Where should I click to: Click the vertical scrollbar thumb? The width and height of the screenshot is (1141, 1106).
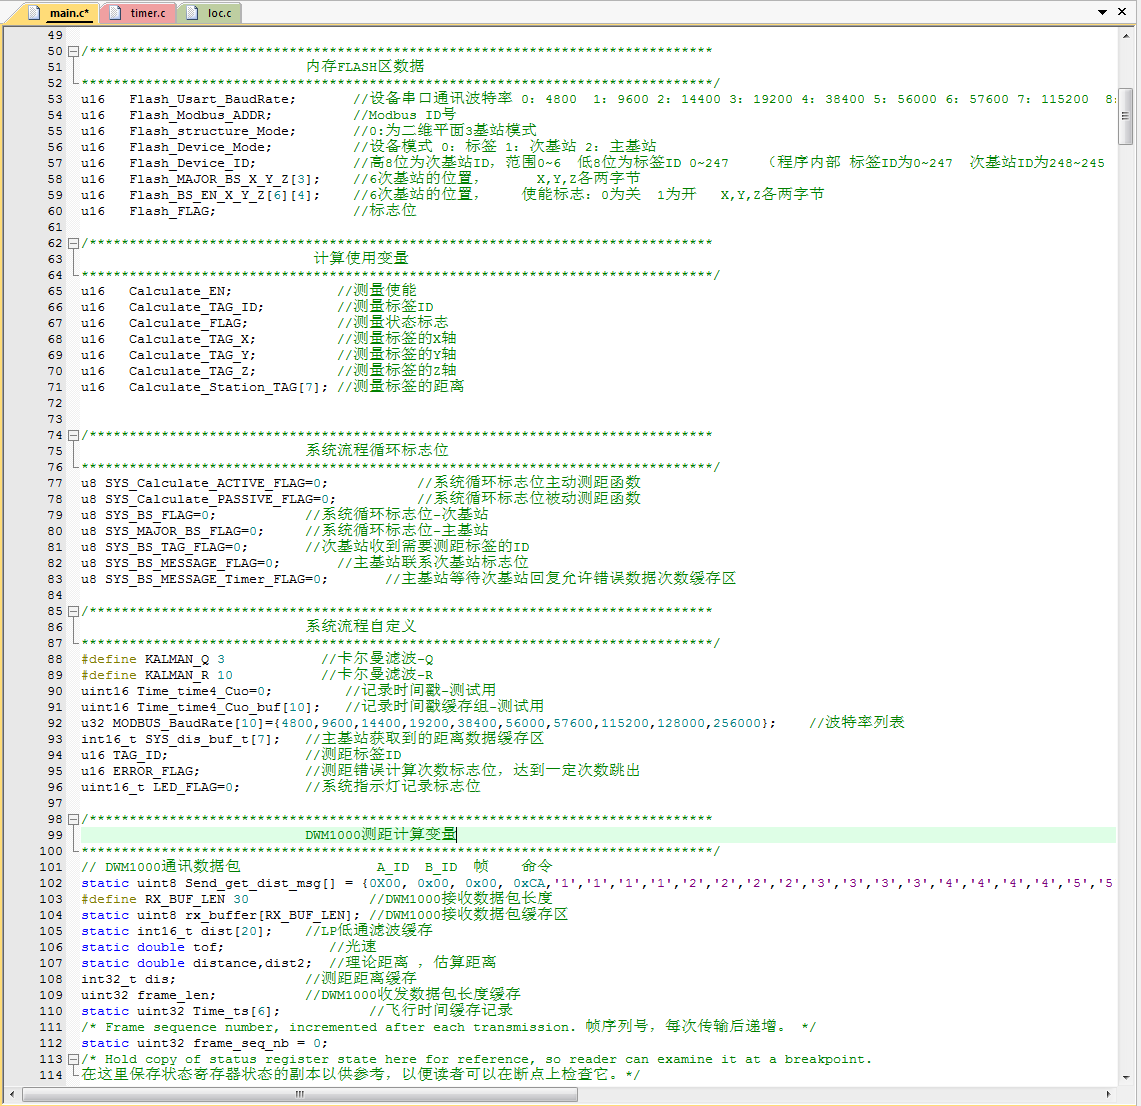point(1126,116)
